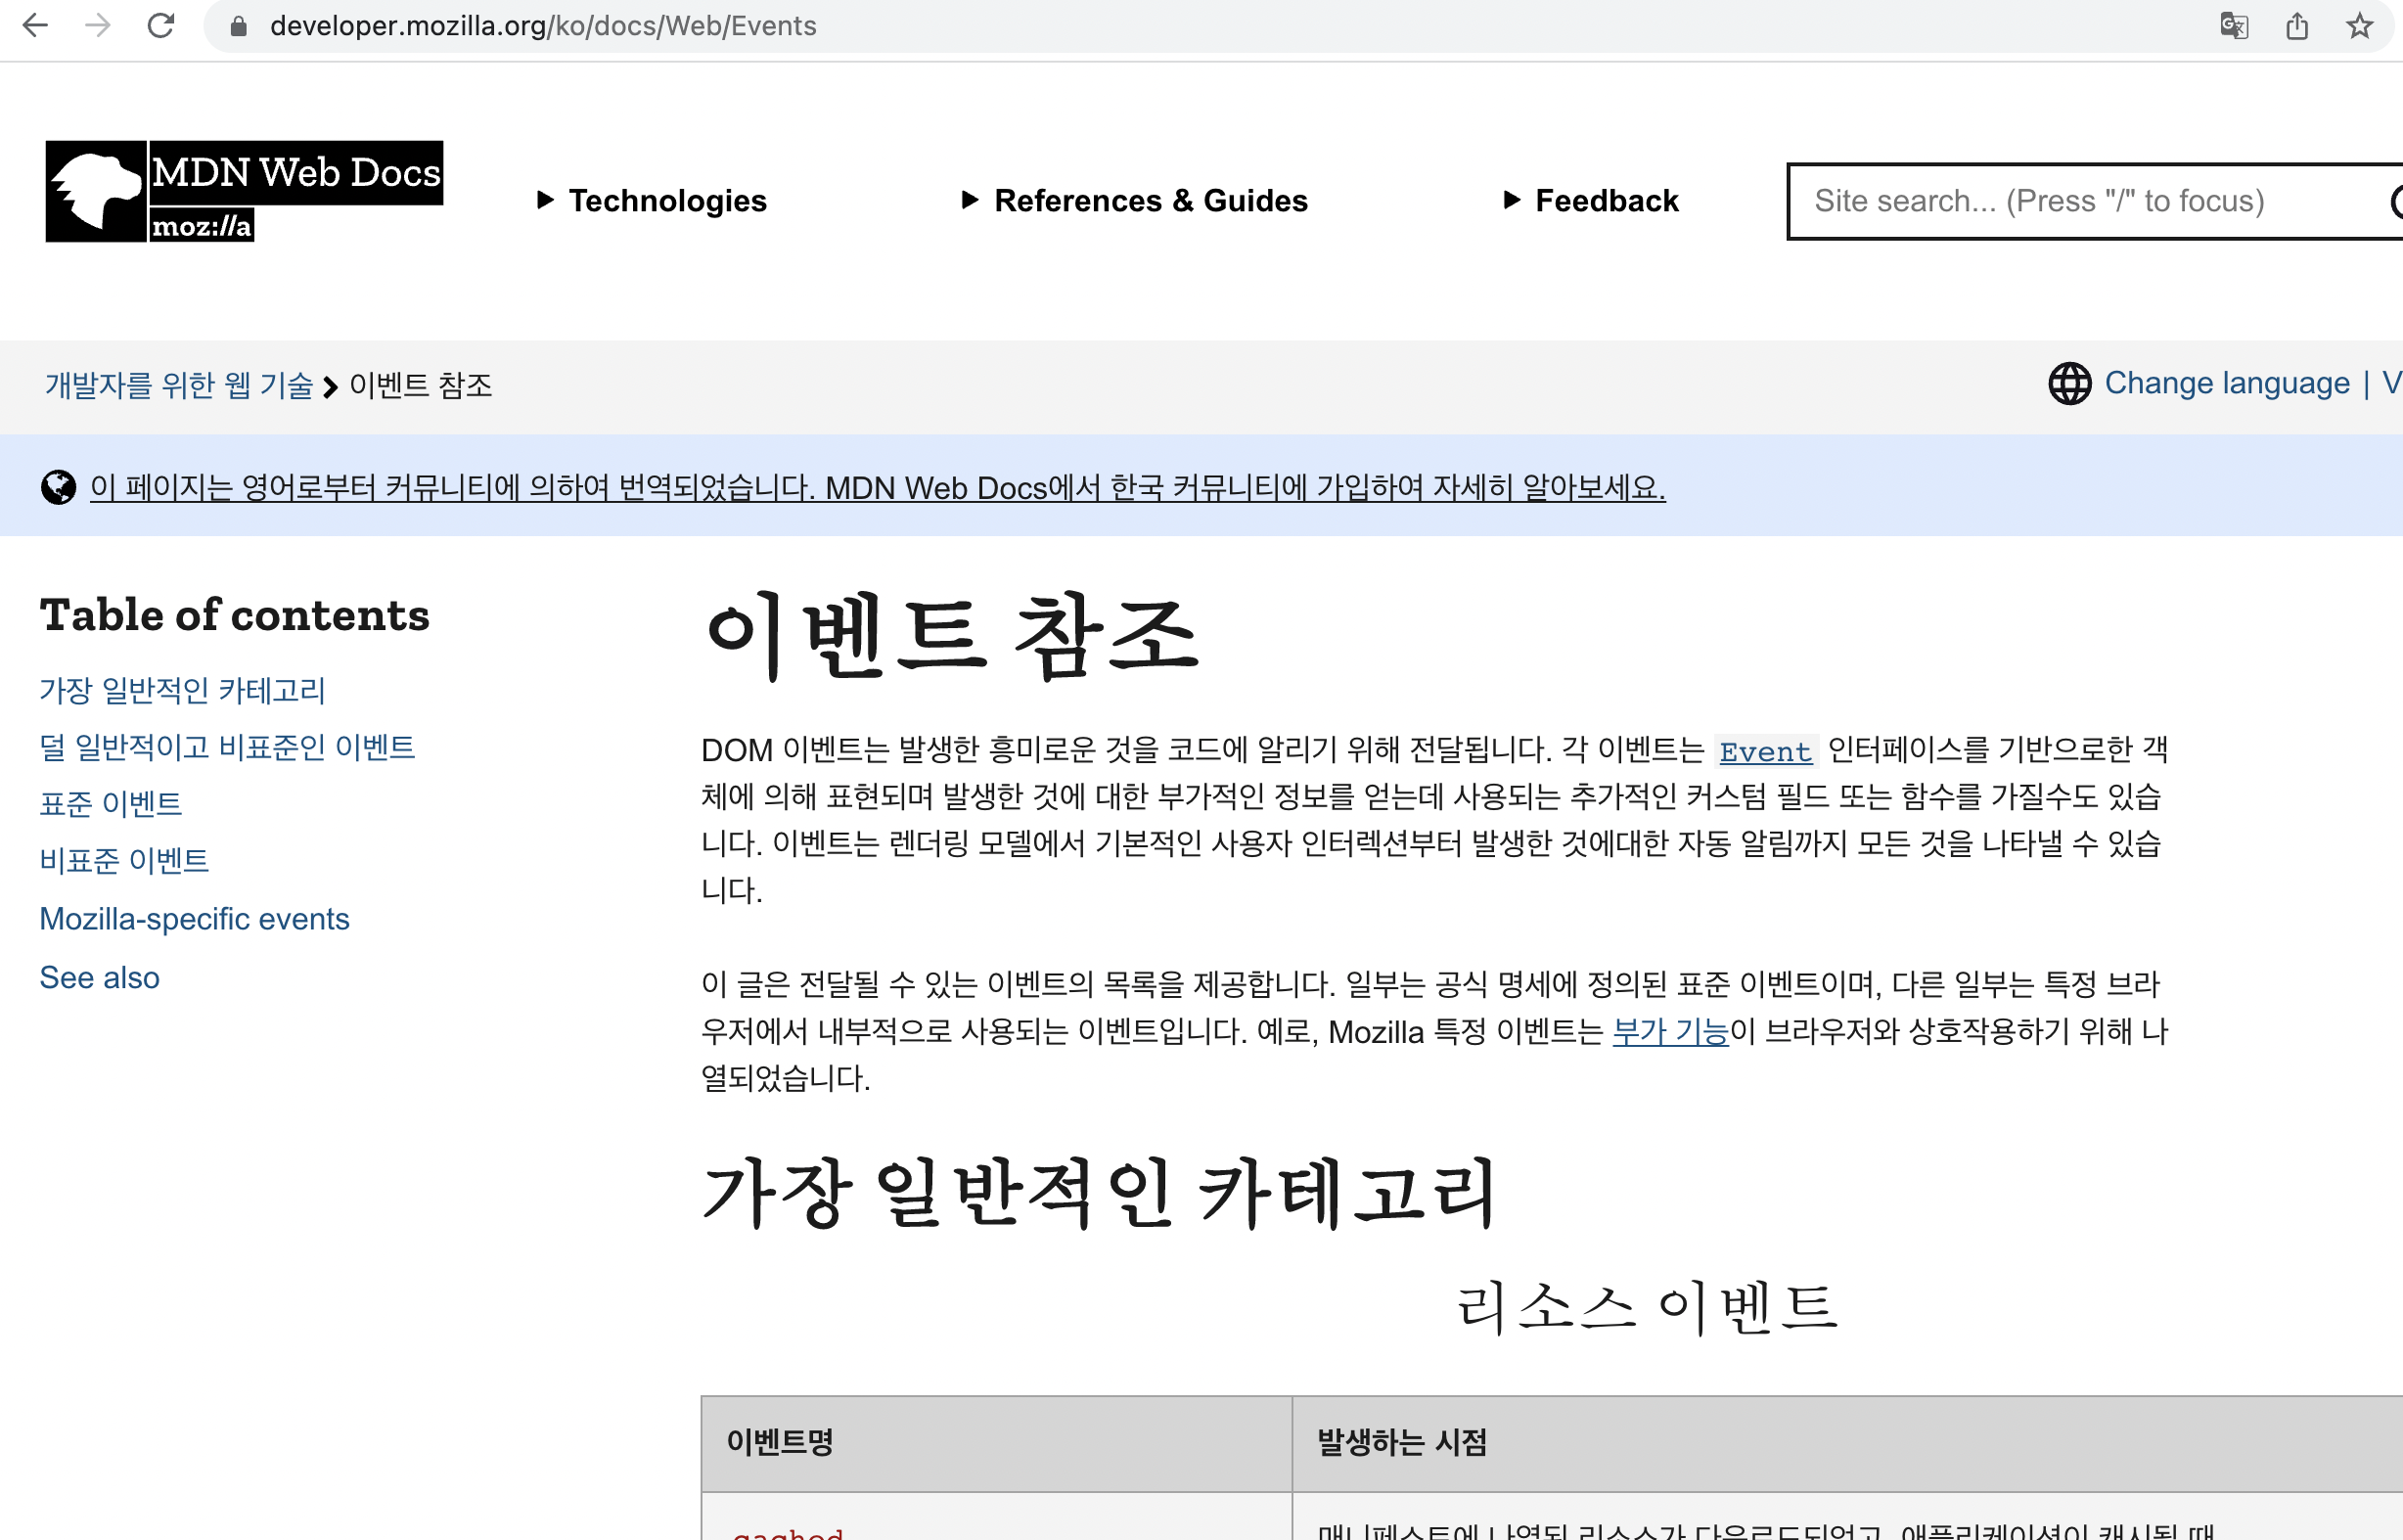Expand the Technologies menu
The width and height of the screenshot is (2403, 1540).
point(652,201)
